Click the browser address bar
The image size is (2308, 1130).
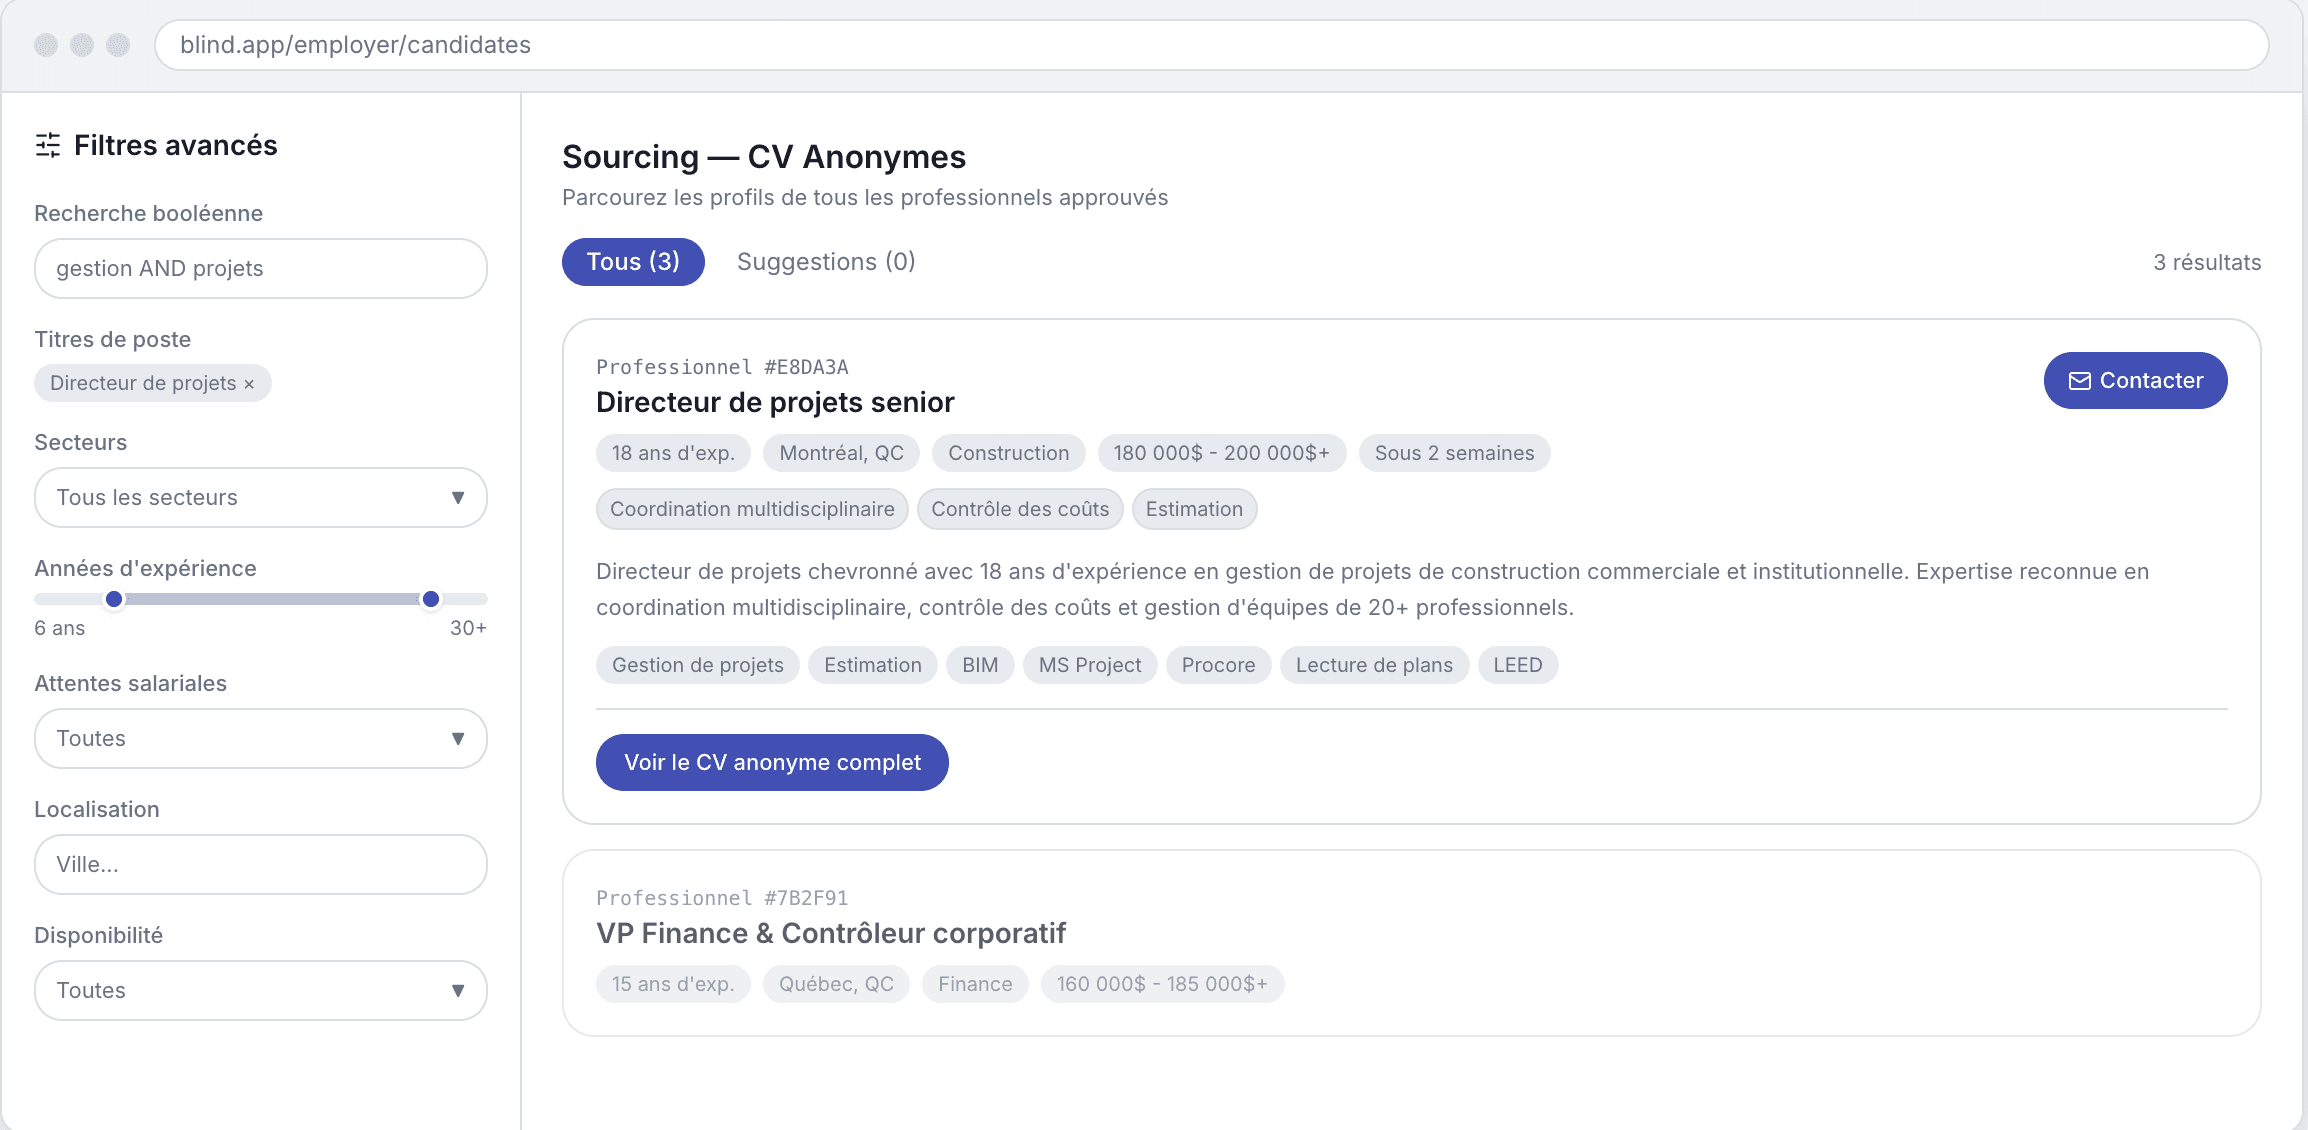click(1210, 45)
